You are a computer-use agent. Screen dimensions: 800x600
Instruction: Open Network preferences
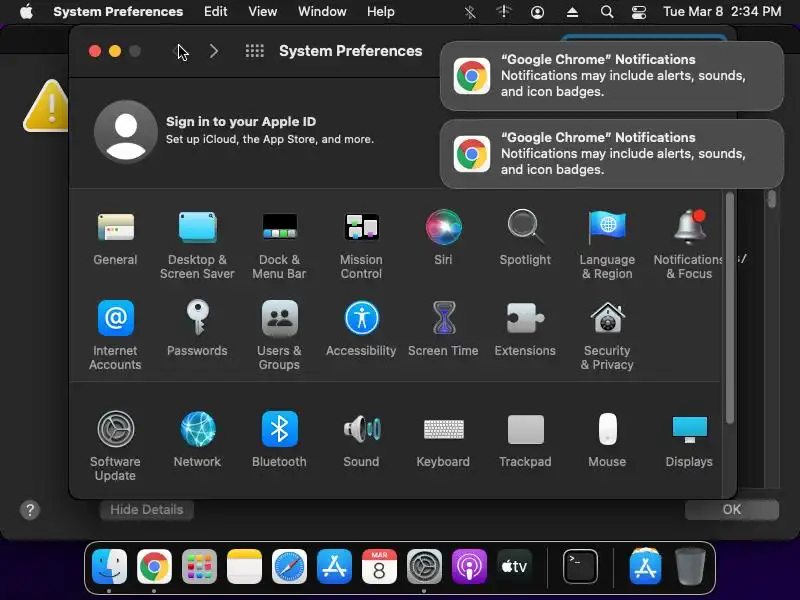point(197,440)
